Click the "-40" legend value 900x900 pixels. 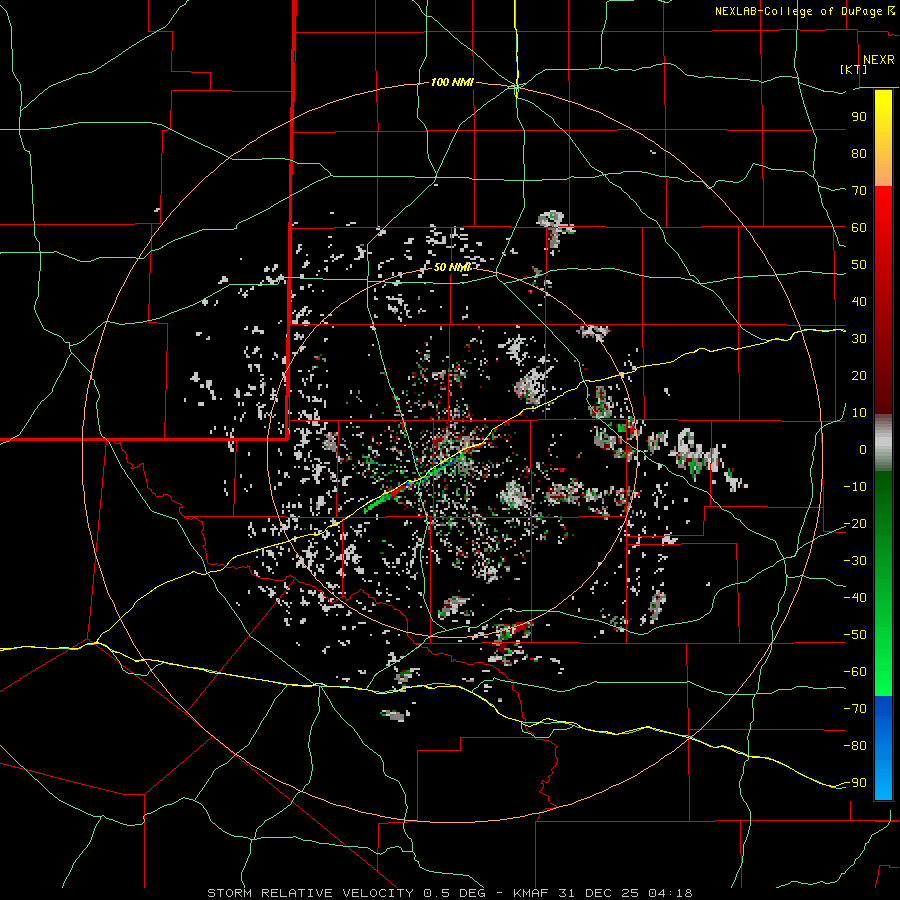[856, 598]
